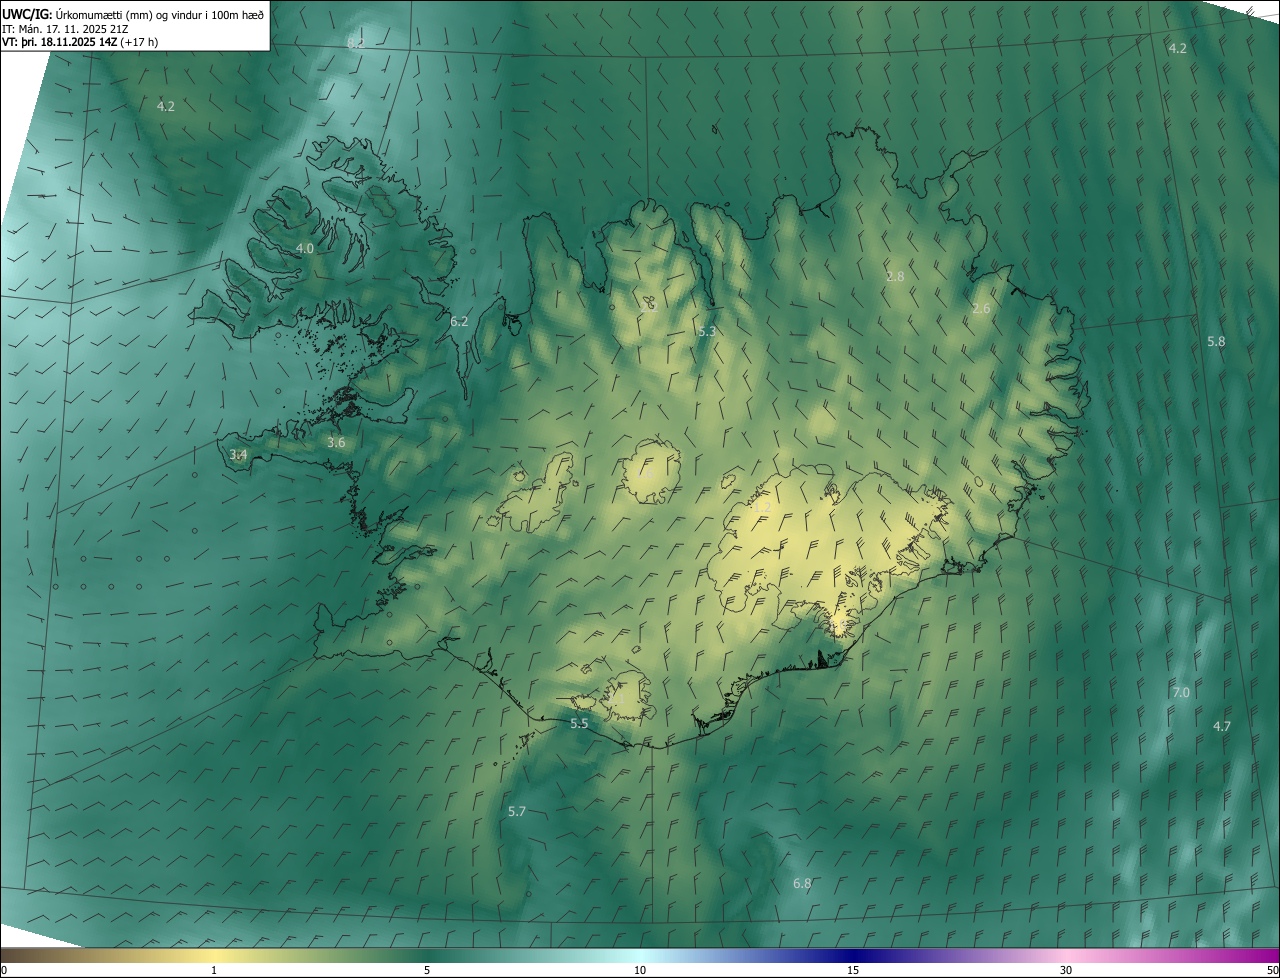
Task: Click the legend tick label '15'
Action: (x=853, y=971)
